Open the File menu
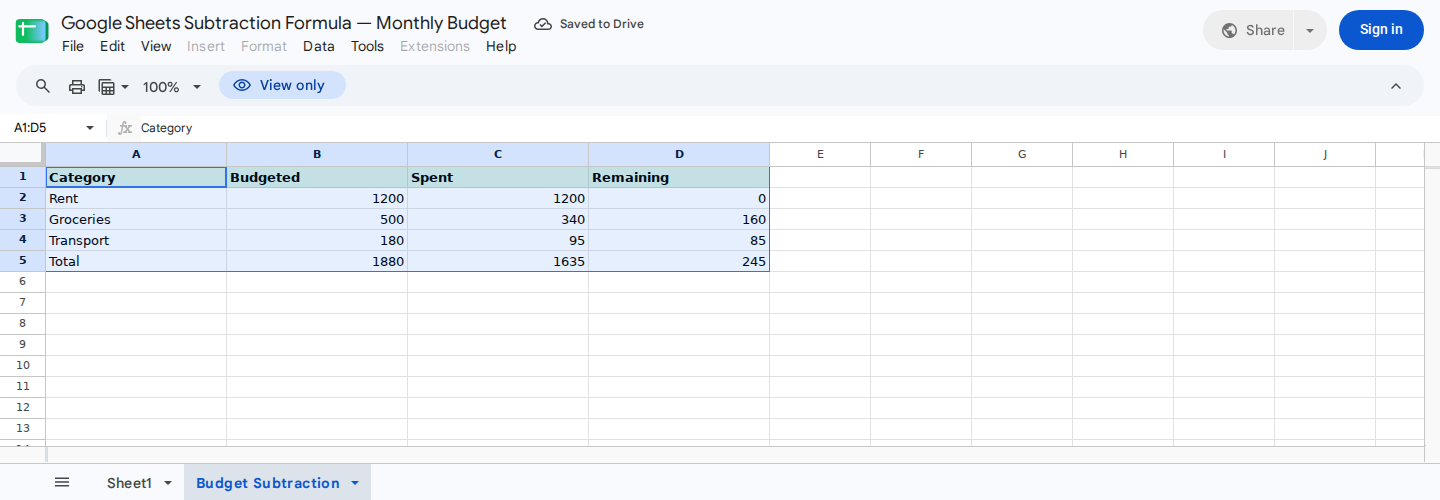Viewport: 1440px width, 500px height. point(73,46)
